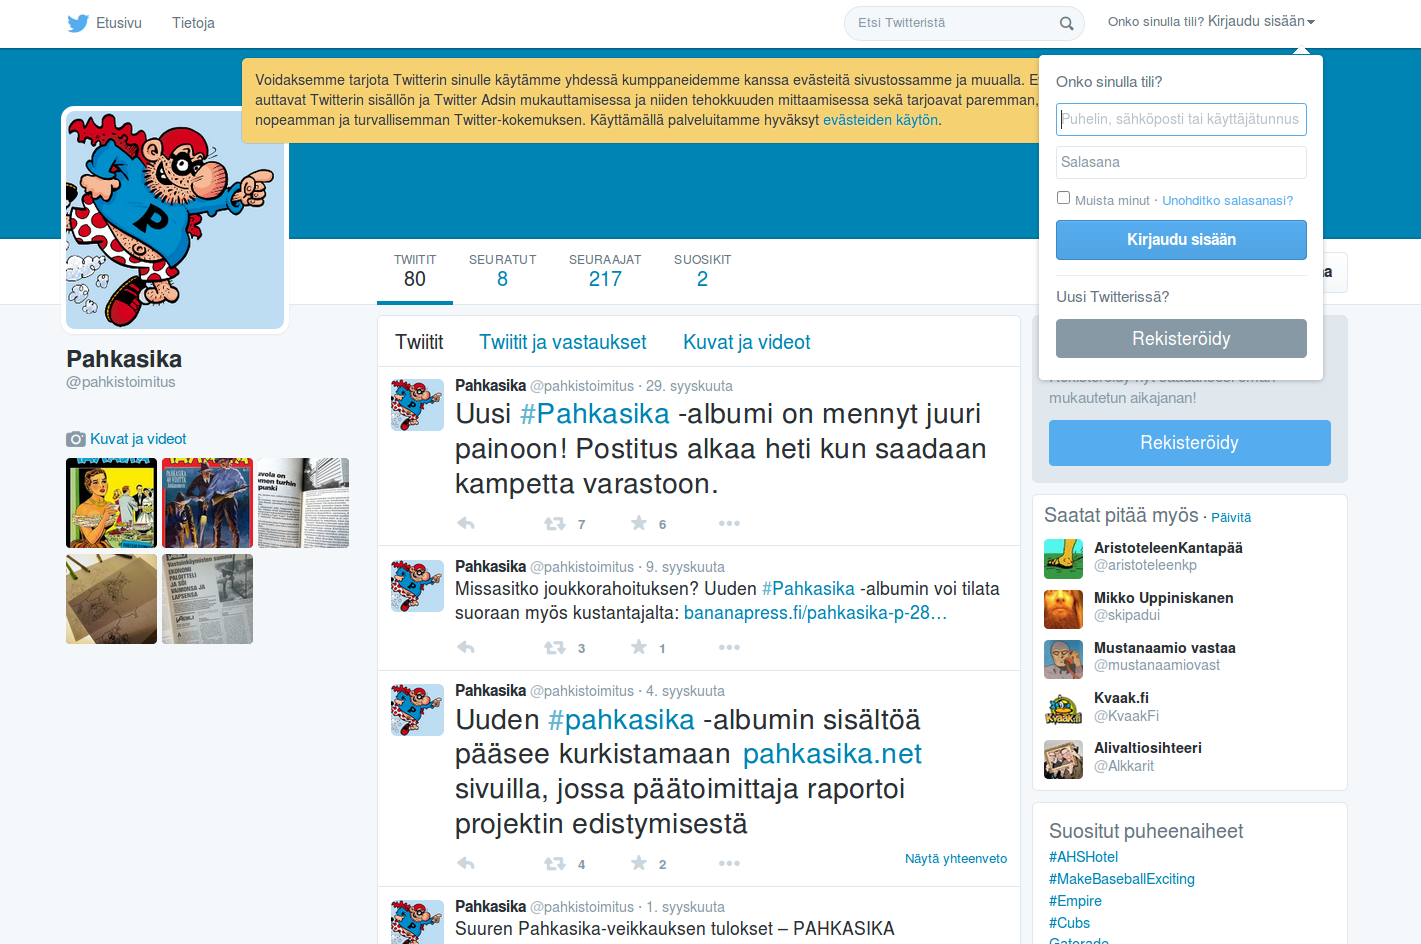This screenshot has width=1421, height=944.
Task: Show the TWIITIT 80 count tab
Action: (415, 271)
